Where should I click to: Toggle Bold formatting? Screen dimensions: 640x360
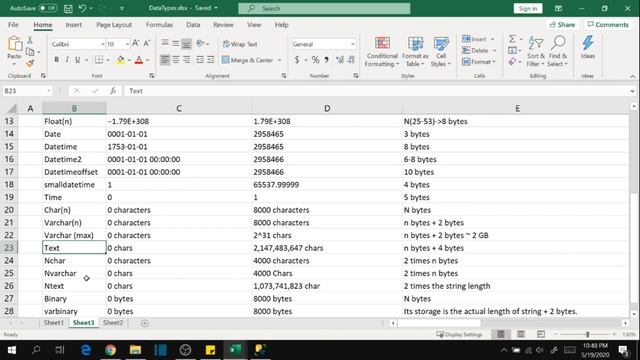tap(56, 60)
